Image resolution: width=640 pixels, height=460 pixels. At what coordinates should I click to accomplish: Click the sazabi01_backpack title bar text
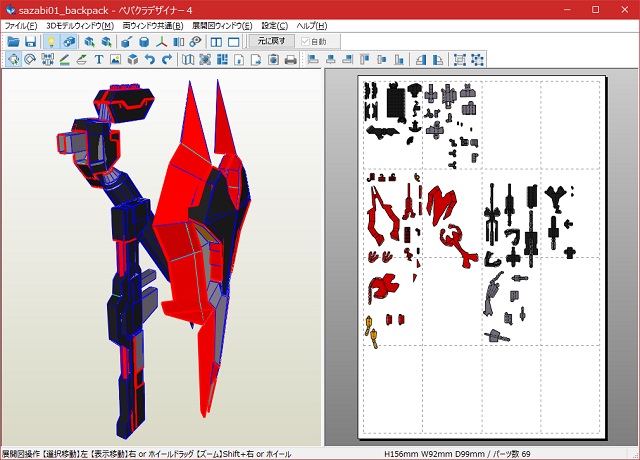click(x=63, y=10)
